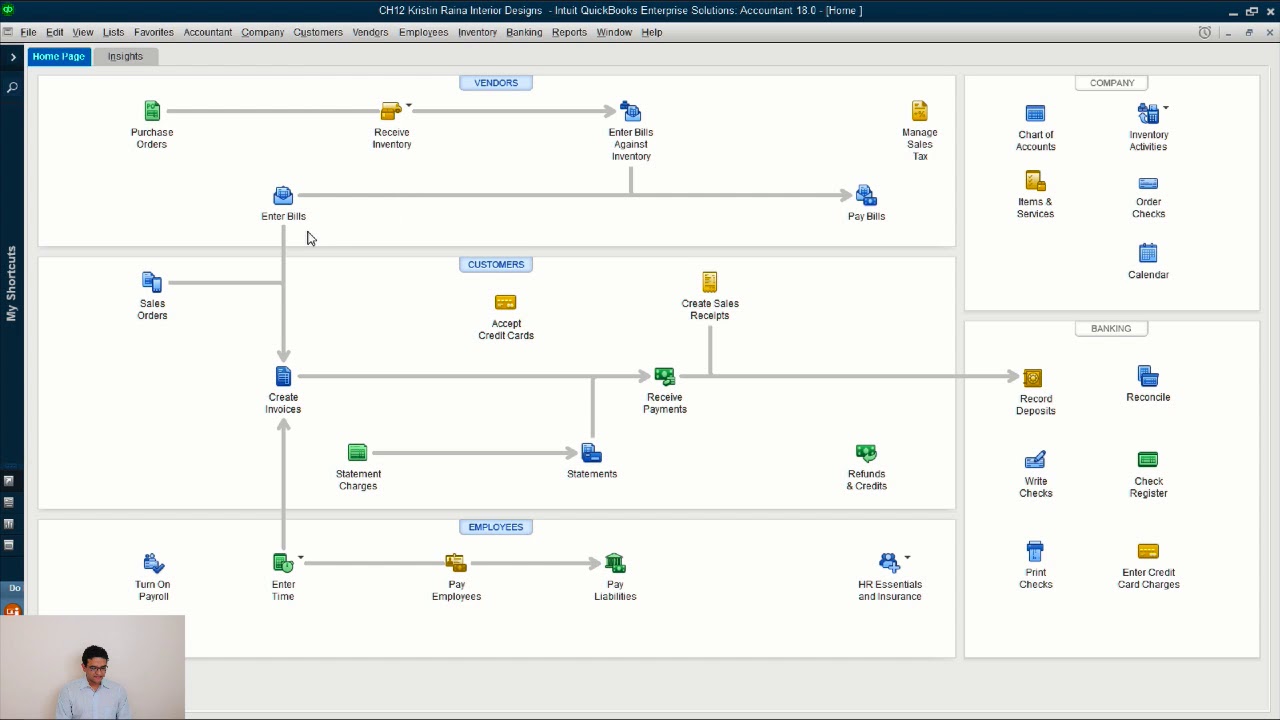Click the Receive Inventory icon
The height and width of the screenshot is (720, 1280).
pyautogui.click(x=391, y=111)
